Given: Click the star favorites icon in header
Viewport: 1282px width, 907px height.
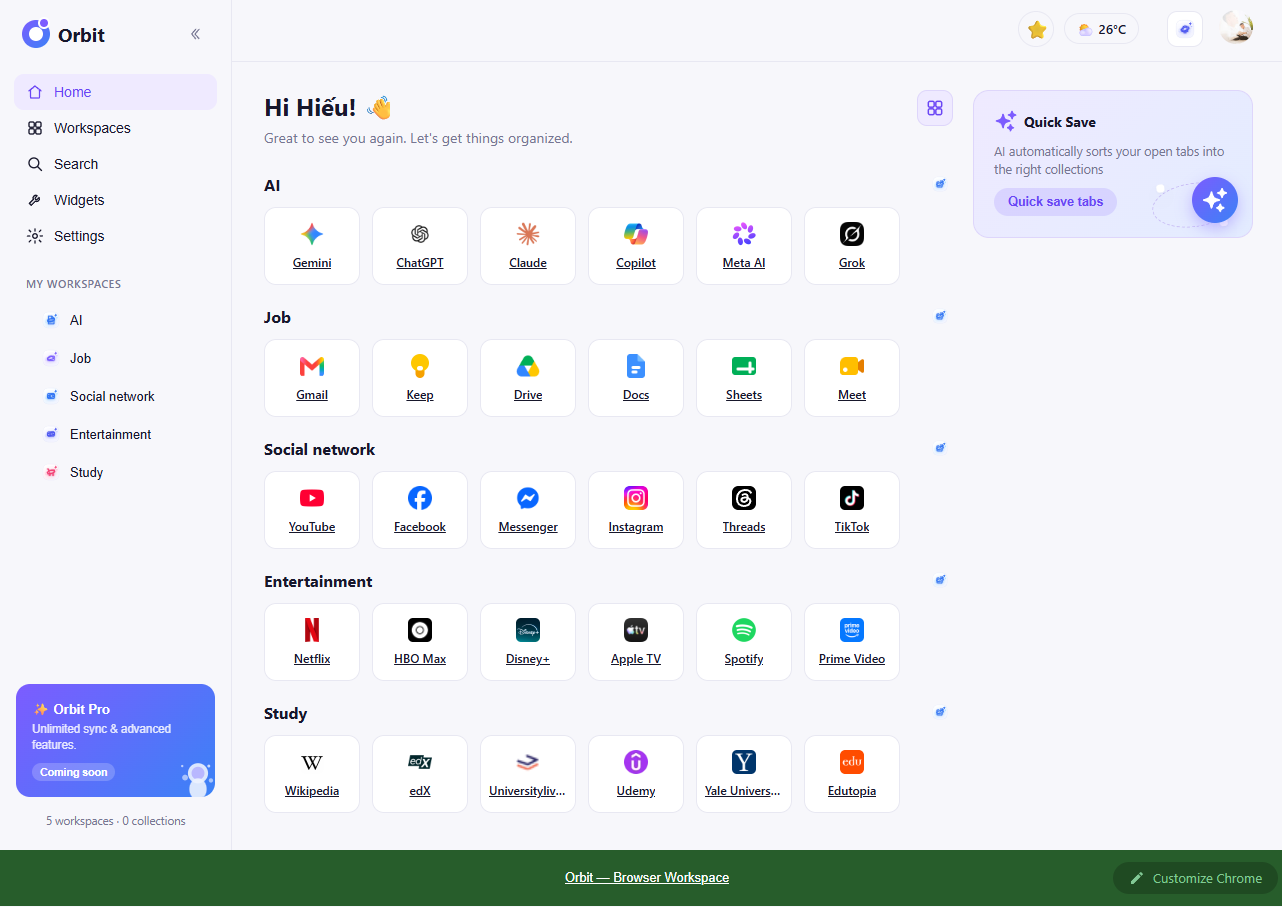Looking at the screenshot, I should (1037, 30).
